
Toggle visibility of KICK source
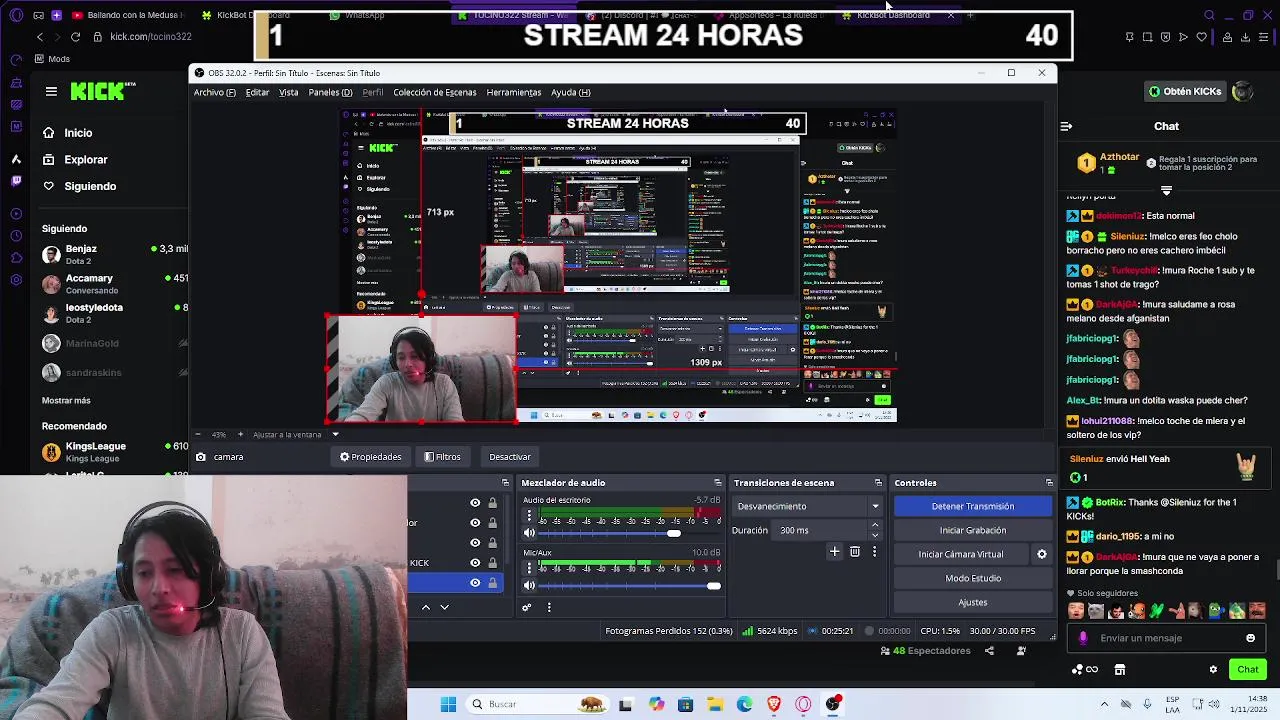click(475, 563)
